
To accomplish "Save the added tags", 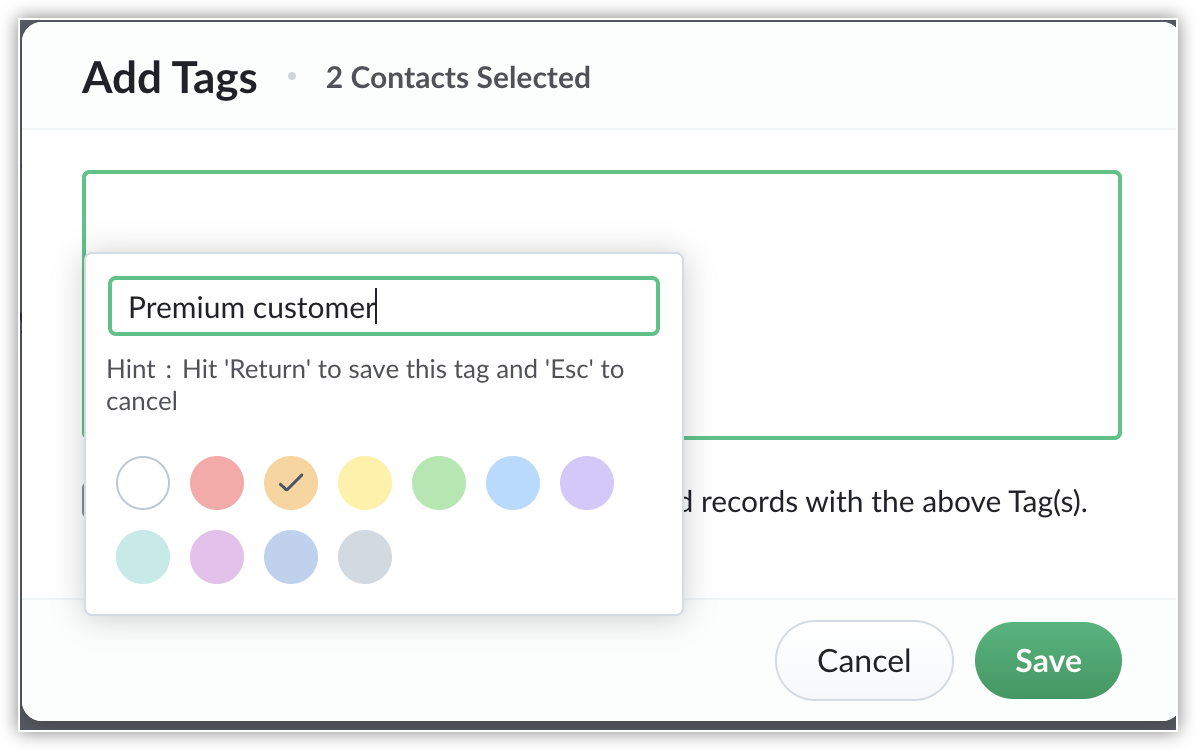I will (x=1047, y=661).
